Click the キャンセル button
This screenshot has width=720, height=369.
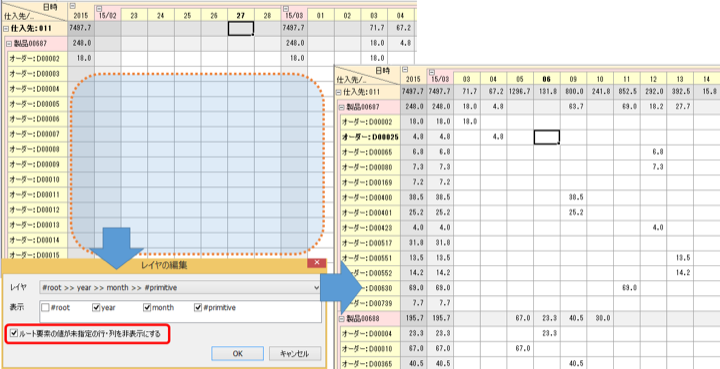295,354
